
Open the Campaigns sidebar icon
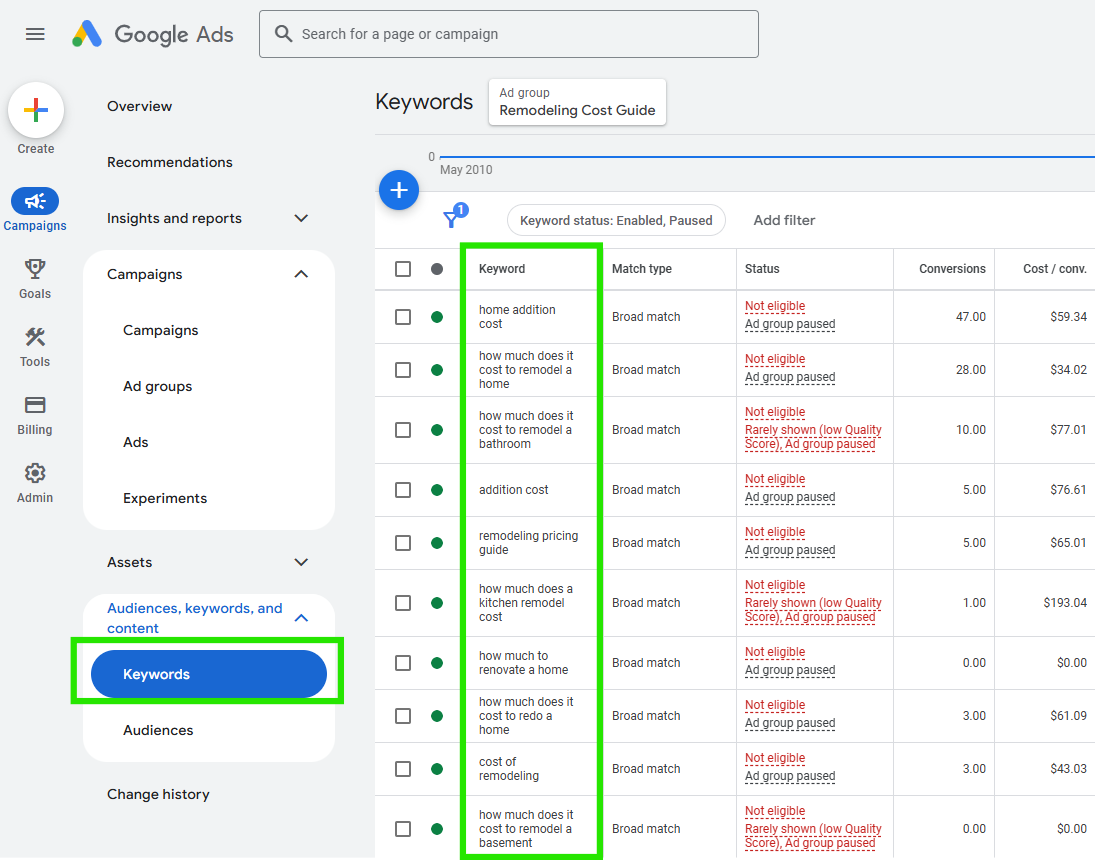coord(34,202)
